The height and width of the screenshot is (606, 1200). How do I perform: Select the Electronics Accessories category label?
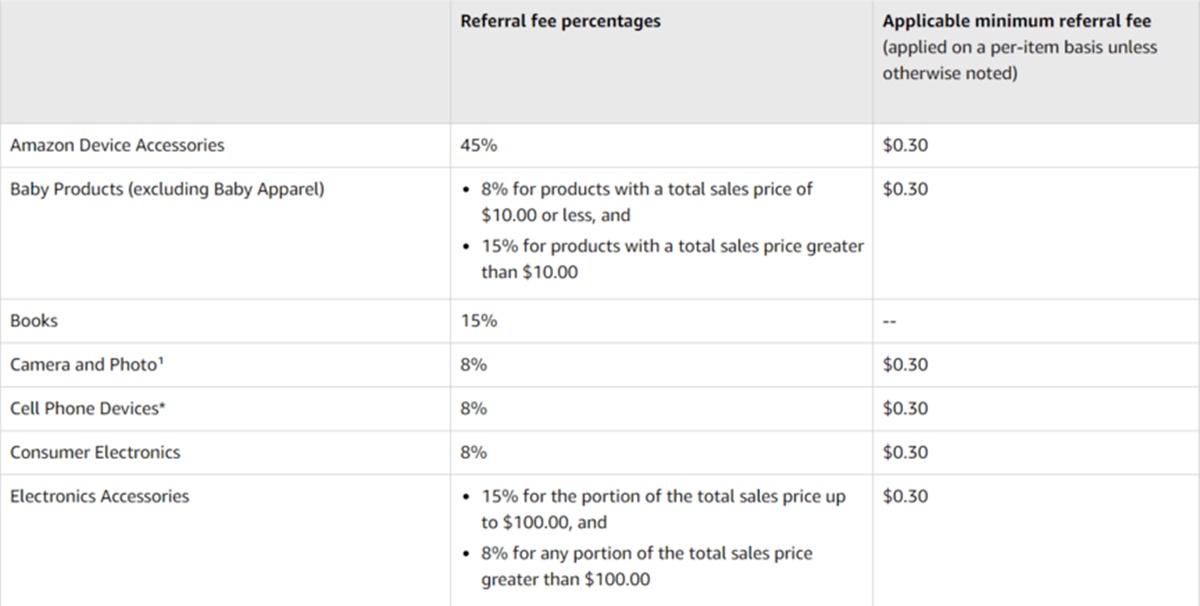tap(99, 497)
